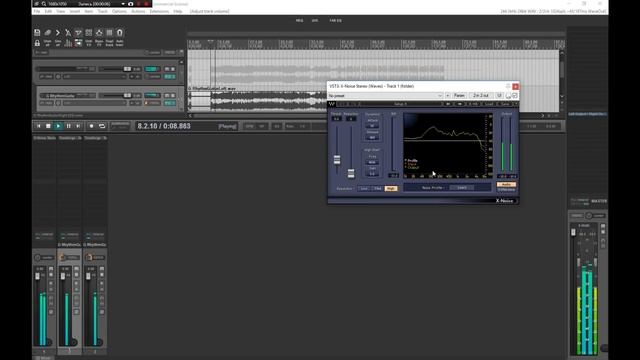Image resolution: width=640 pixels, height=360 pixels.
Task: Toggle the padlock locking icon
Action: [37, 43]
